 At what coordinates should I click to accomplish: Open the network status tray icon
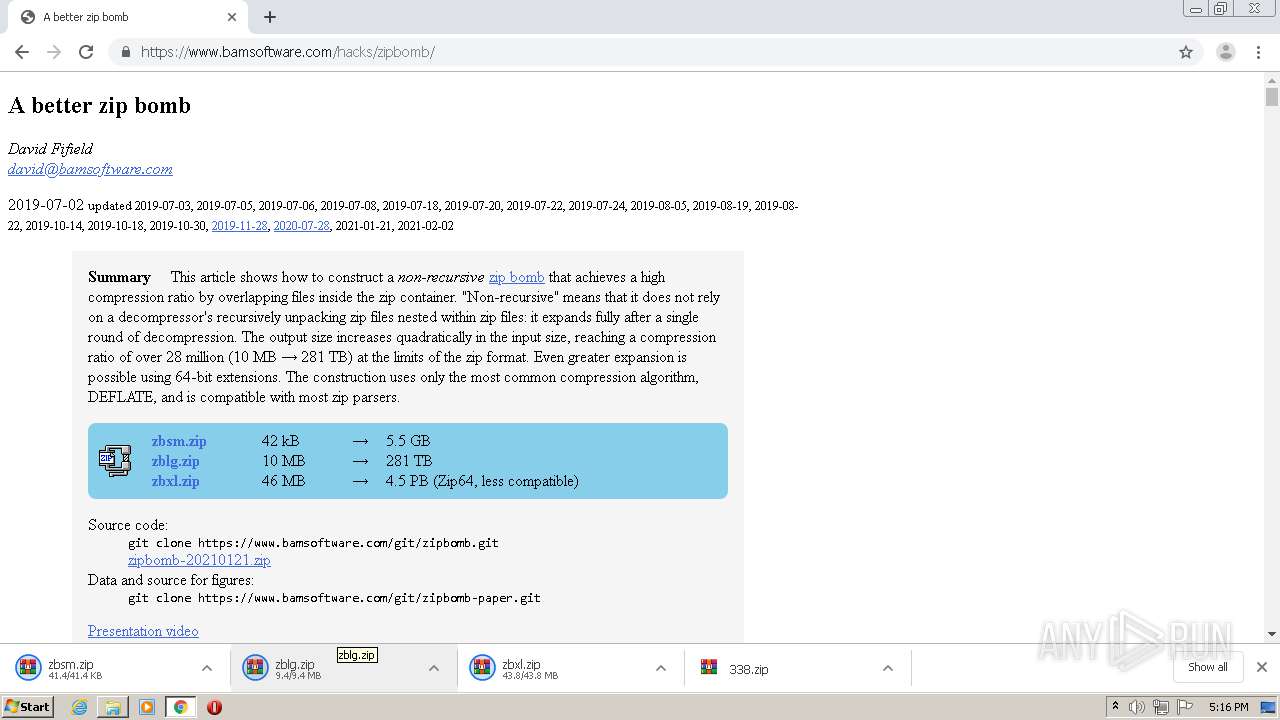pyautogui.click(x=1161, y=707)
